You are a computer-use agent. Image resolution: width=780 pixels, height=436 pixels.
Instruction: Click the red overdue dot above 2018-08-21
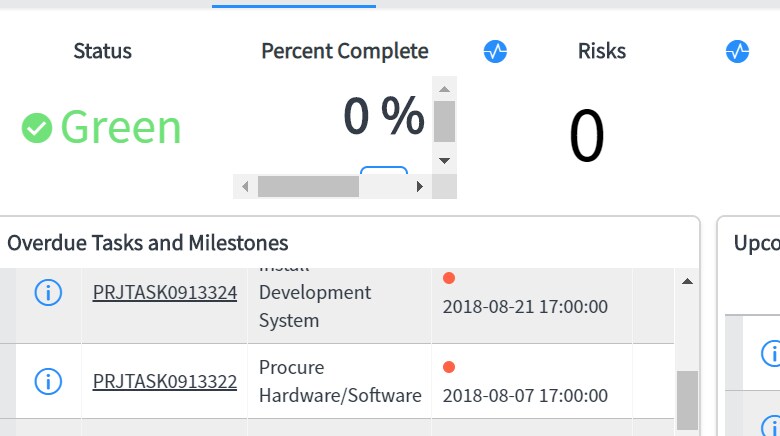(449, 278)
